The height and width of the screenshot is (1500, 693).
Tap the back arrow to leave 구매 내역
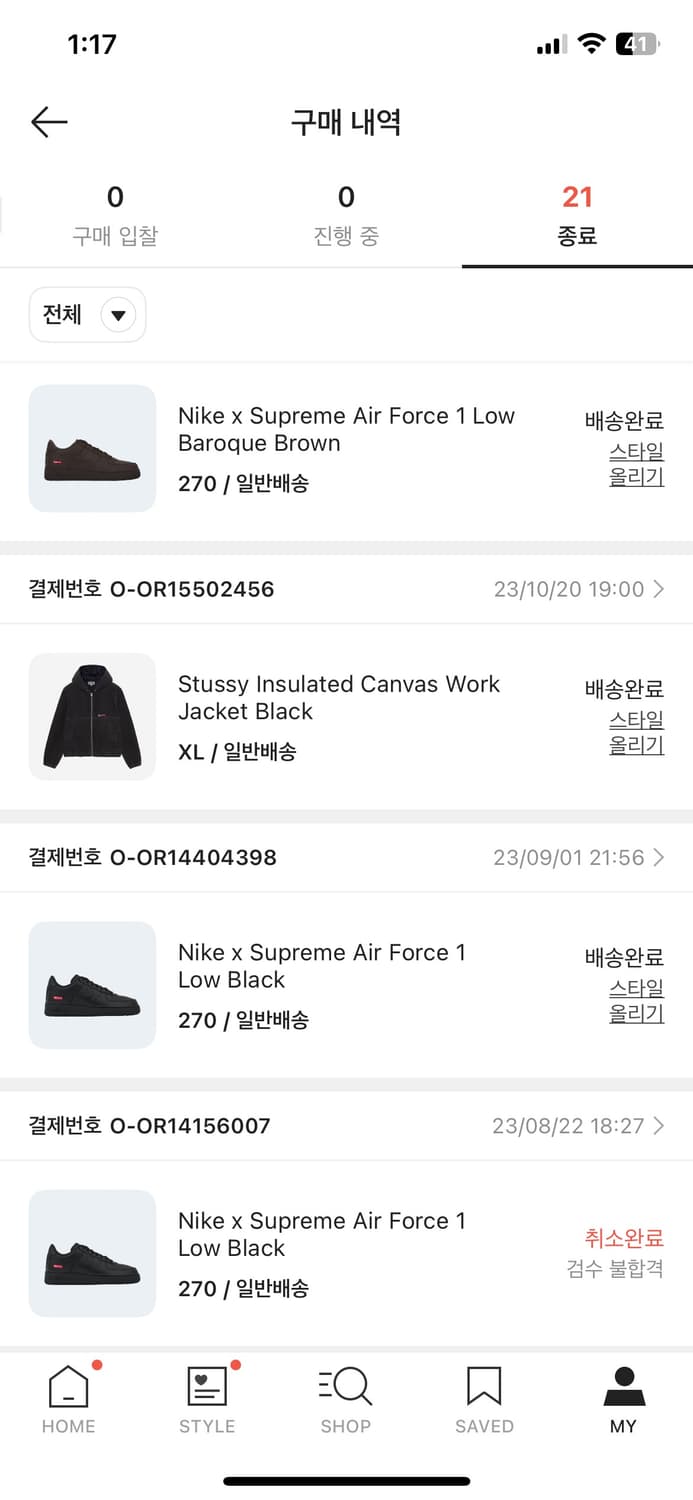(x=47, y=121)
